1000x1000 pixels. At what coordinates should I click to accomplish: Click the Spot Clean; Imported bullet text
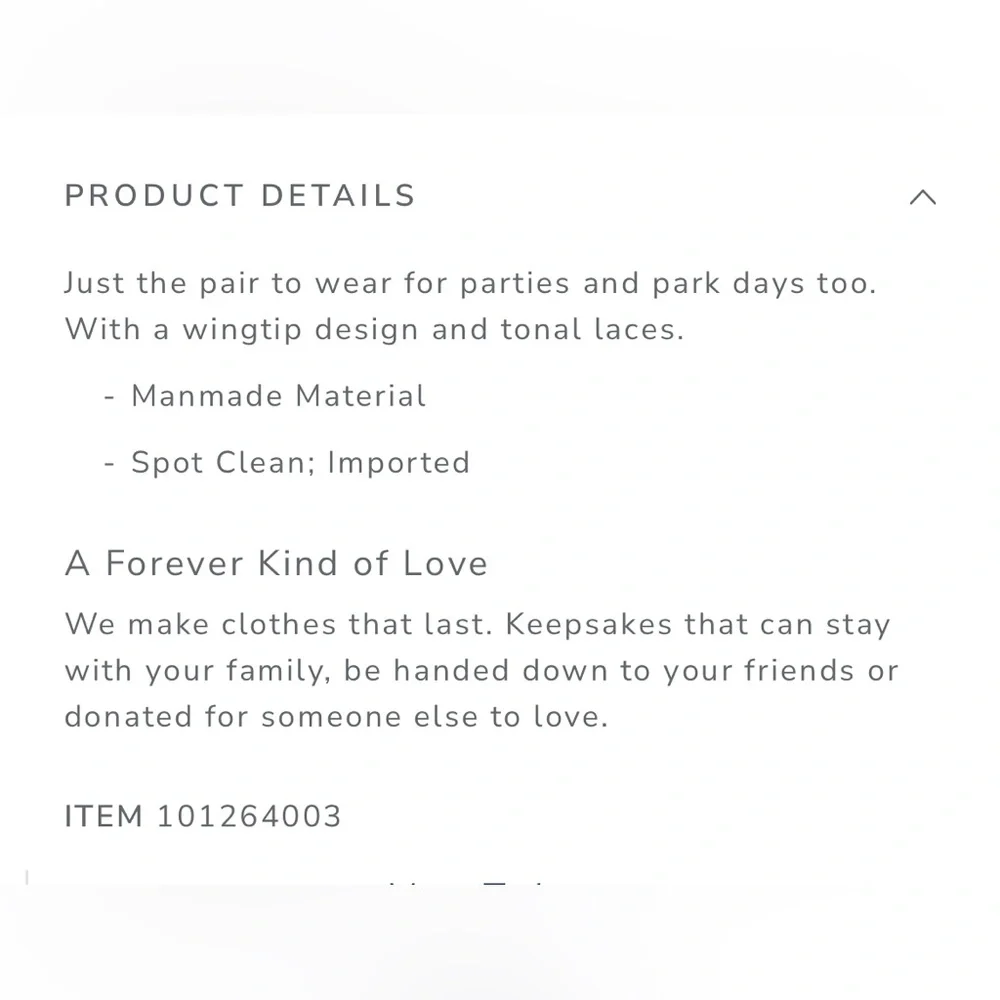tap(301, 462)
